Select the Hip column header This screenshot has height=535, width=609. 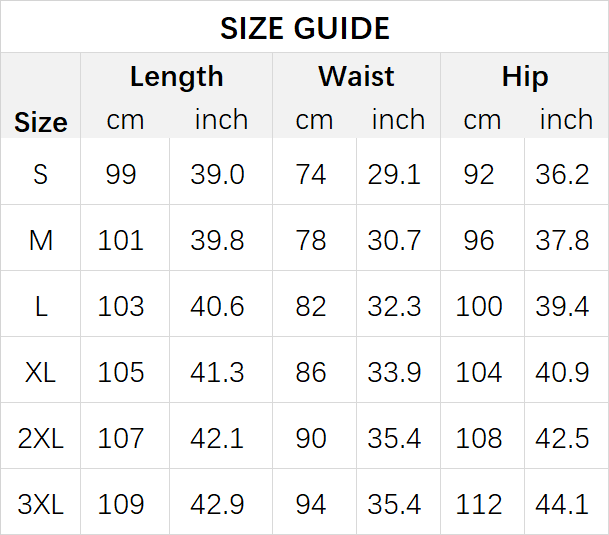pos(525,77)
